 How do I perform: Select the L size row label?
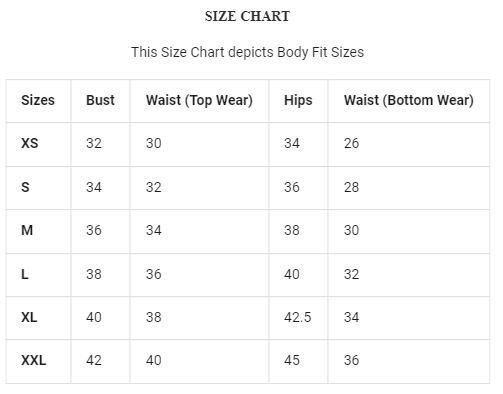(x=25, y=274)
